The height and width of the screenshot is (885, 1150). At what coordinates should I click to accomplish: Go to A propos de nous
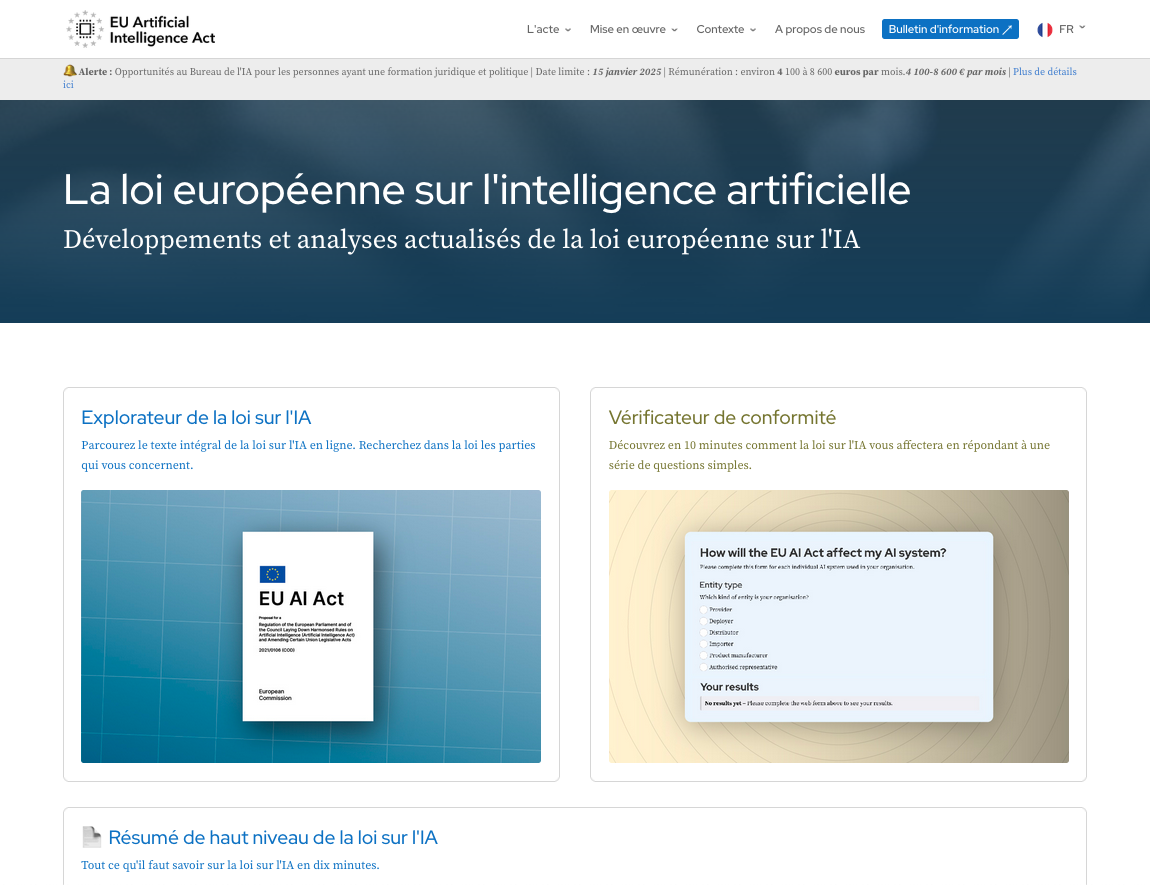(x=819, y=30)
